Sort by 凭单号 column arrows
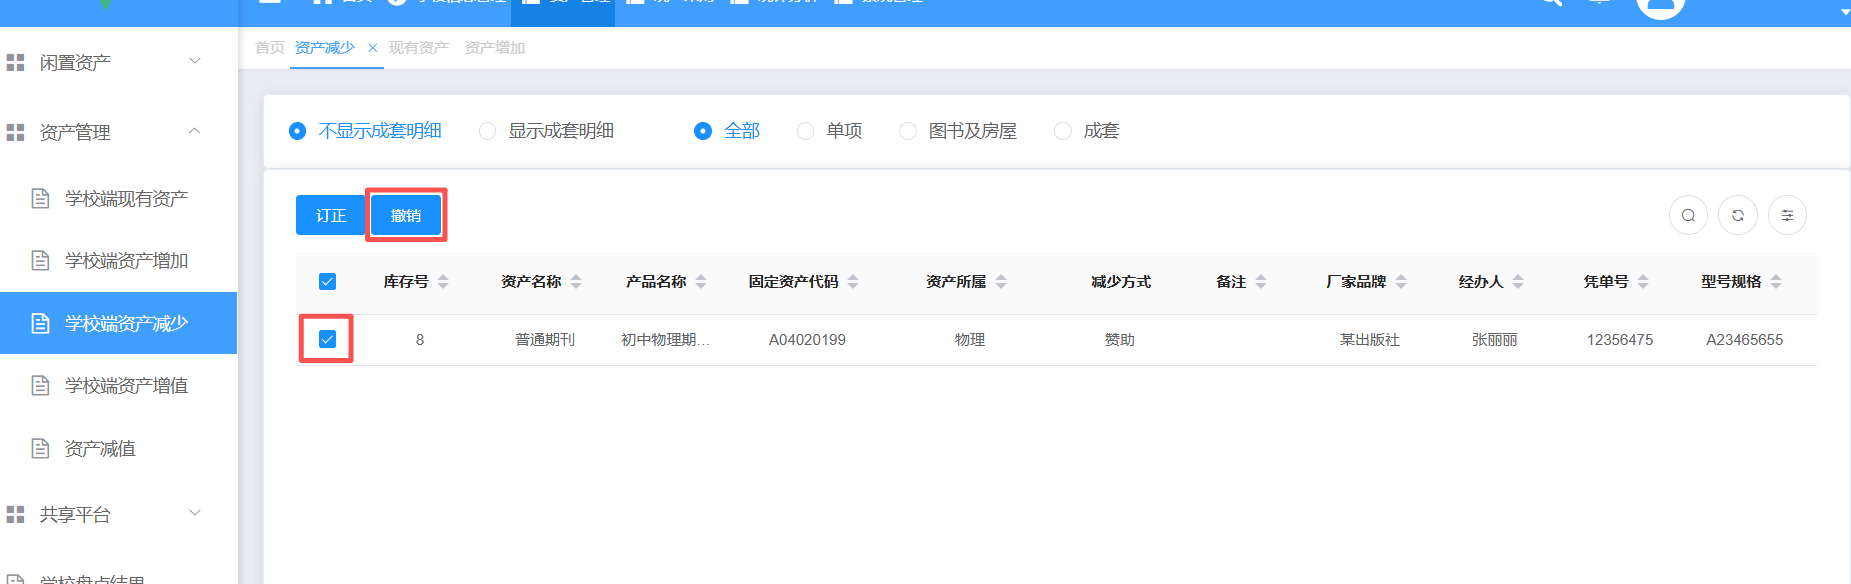Image resolution: width=1851 pixels, height=584 pixels. 1643,282
